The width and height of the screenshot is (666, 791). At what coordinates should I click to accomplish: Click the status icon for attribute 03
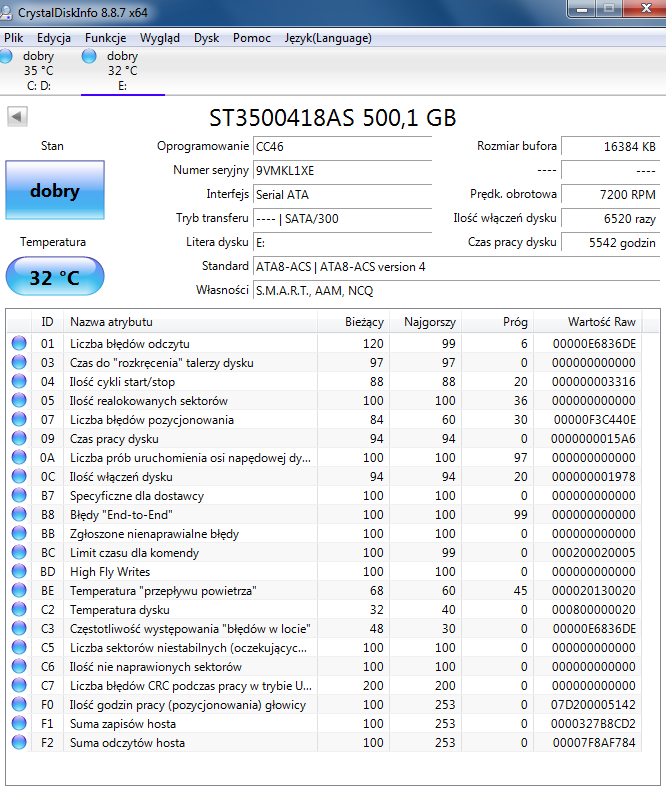pos(19,362)
